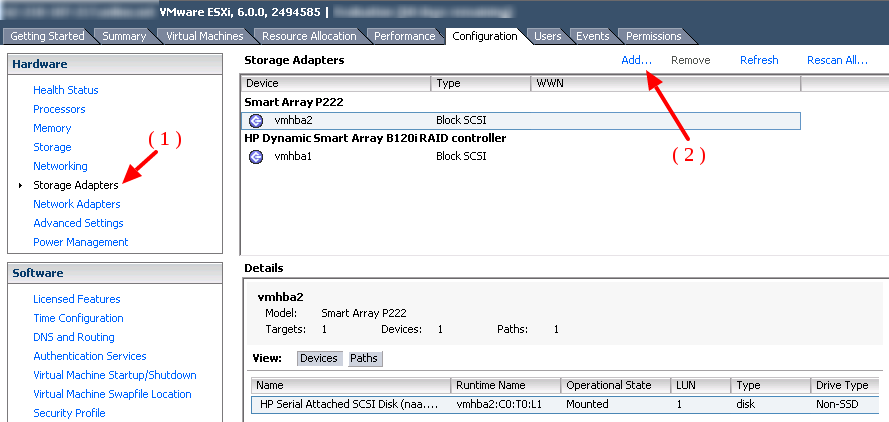
Task: Switch to Paths view
Action: (x=364, y=358)
